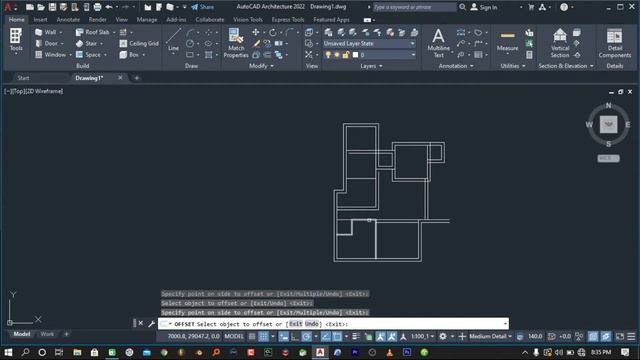Viewport: 640px width, 360px height.
Task: Toggle polar tracking in status bar
Action: pos(306,336)
